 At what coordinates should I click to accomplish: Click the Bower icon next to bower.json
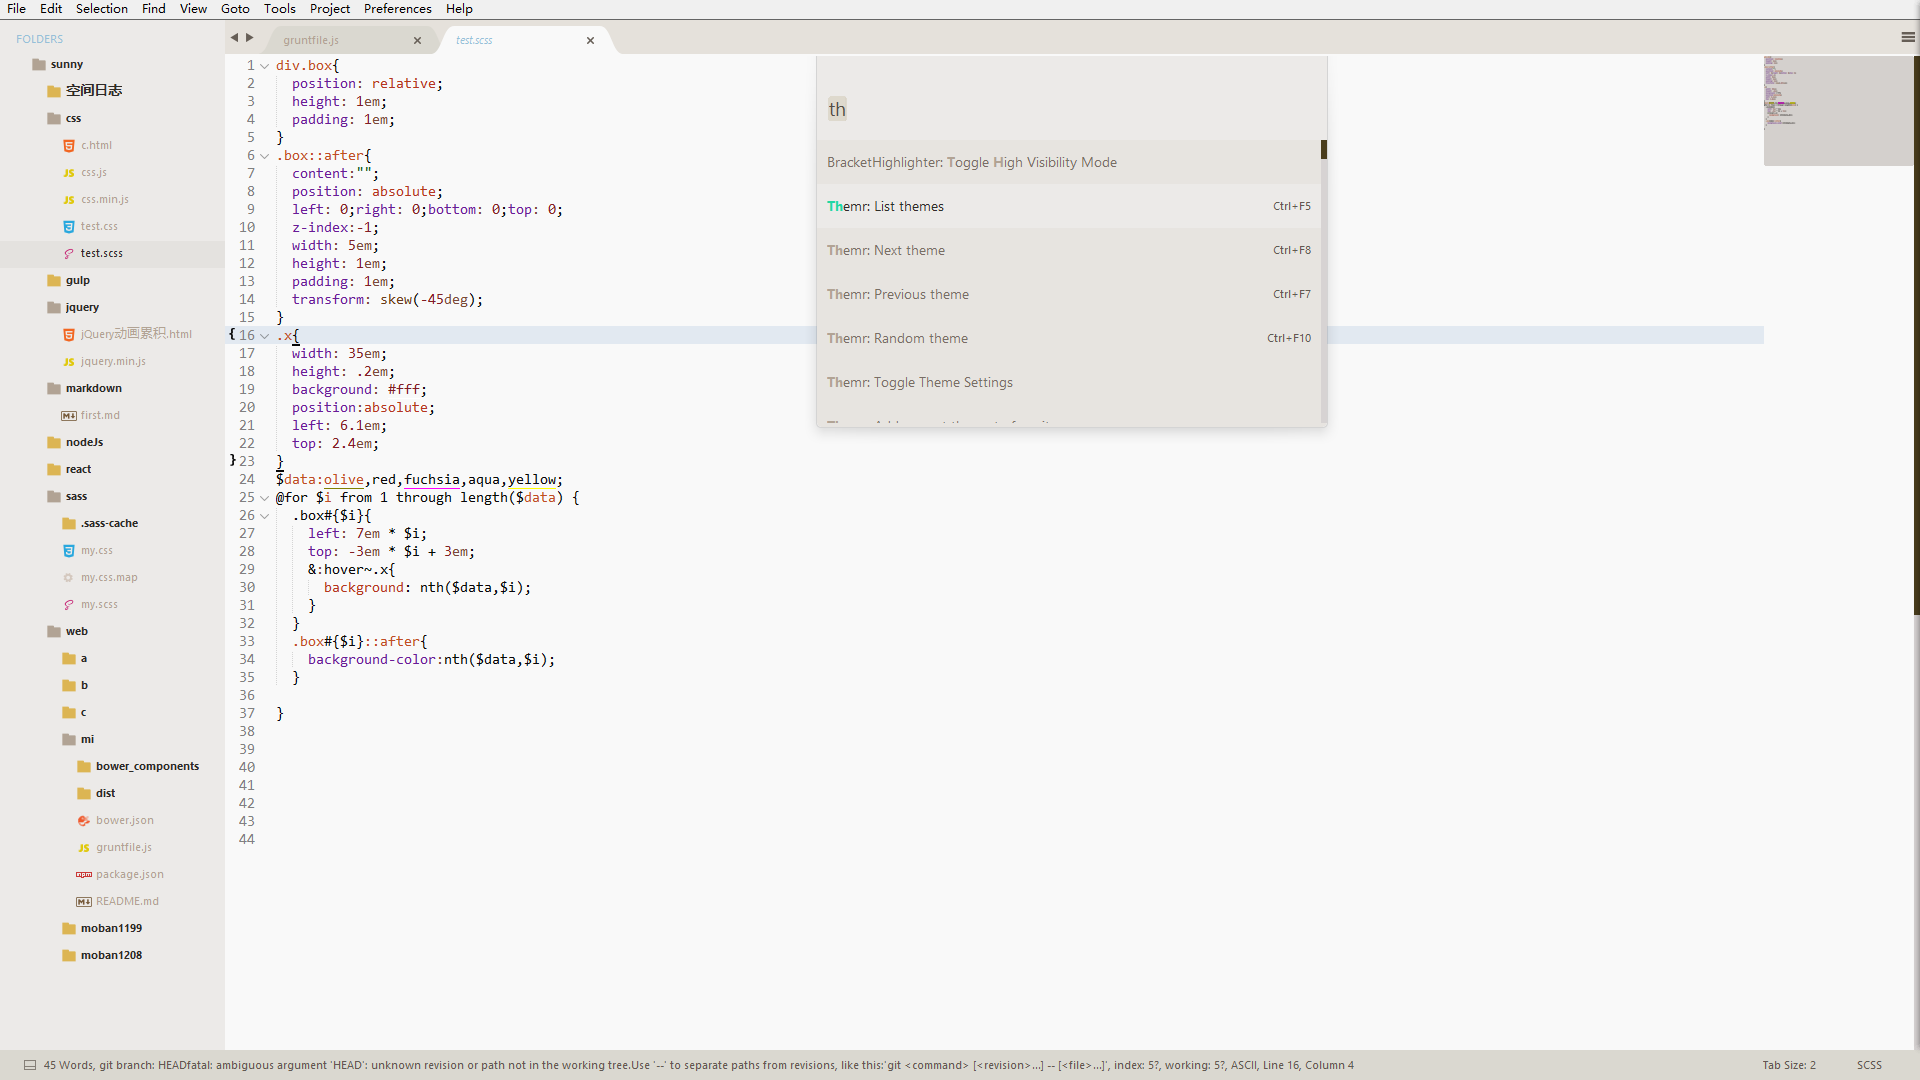pyautogui.click(x=84, y=821)
